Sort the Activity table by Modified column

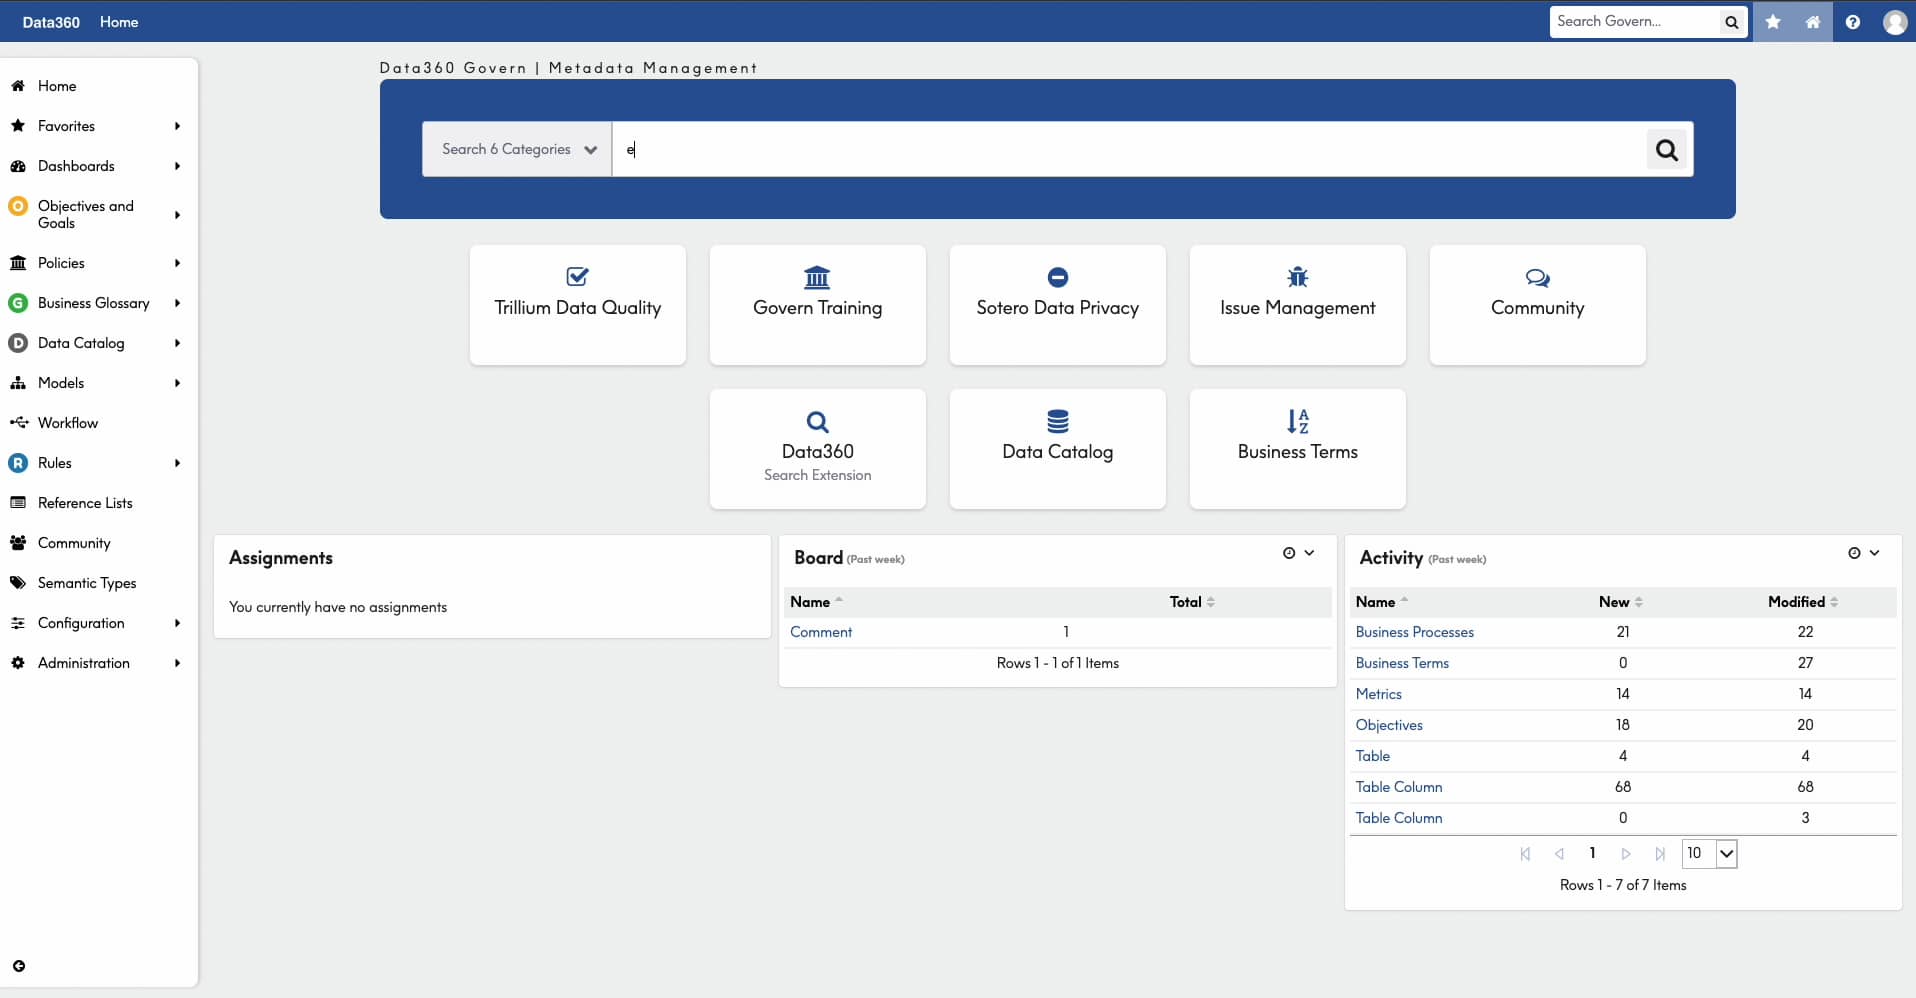point(1801,601)
